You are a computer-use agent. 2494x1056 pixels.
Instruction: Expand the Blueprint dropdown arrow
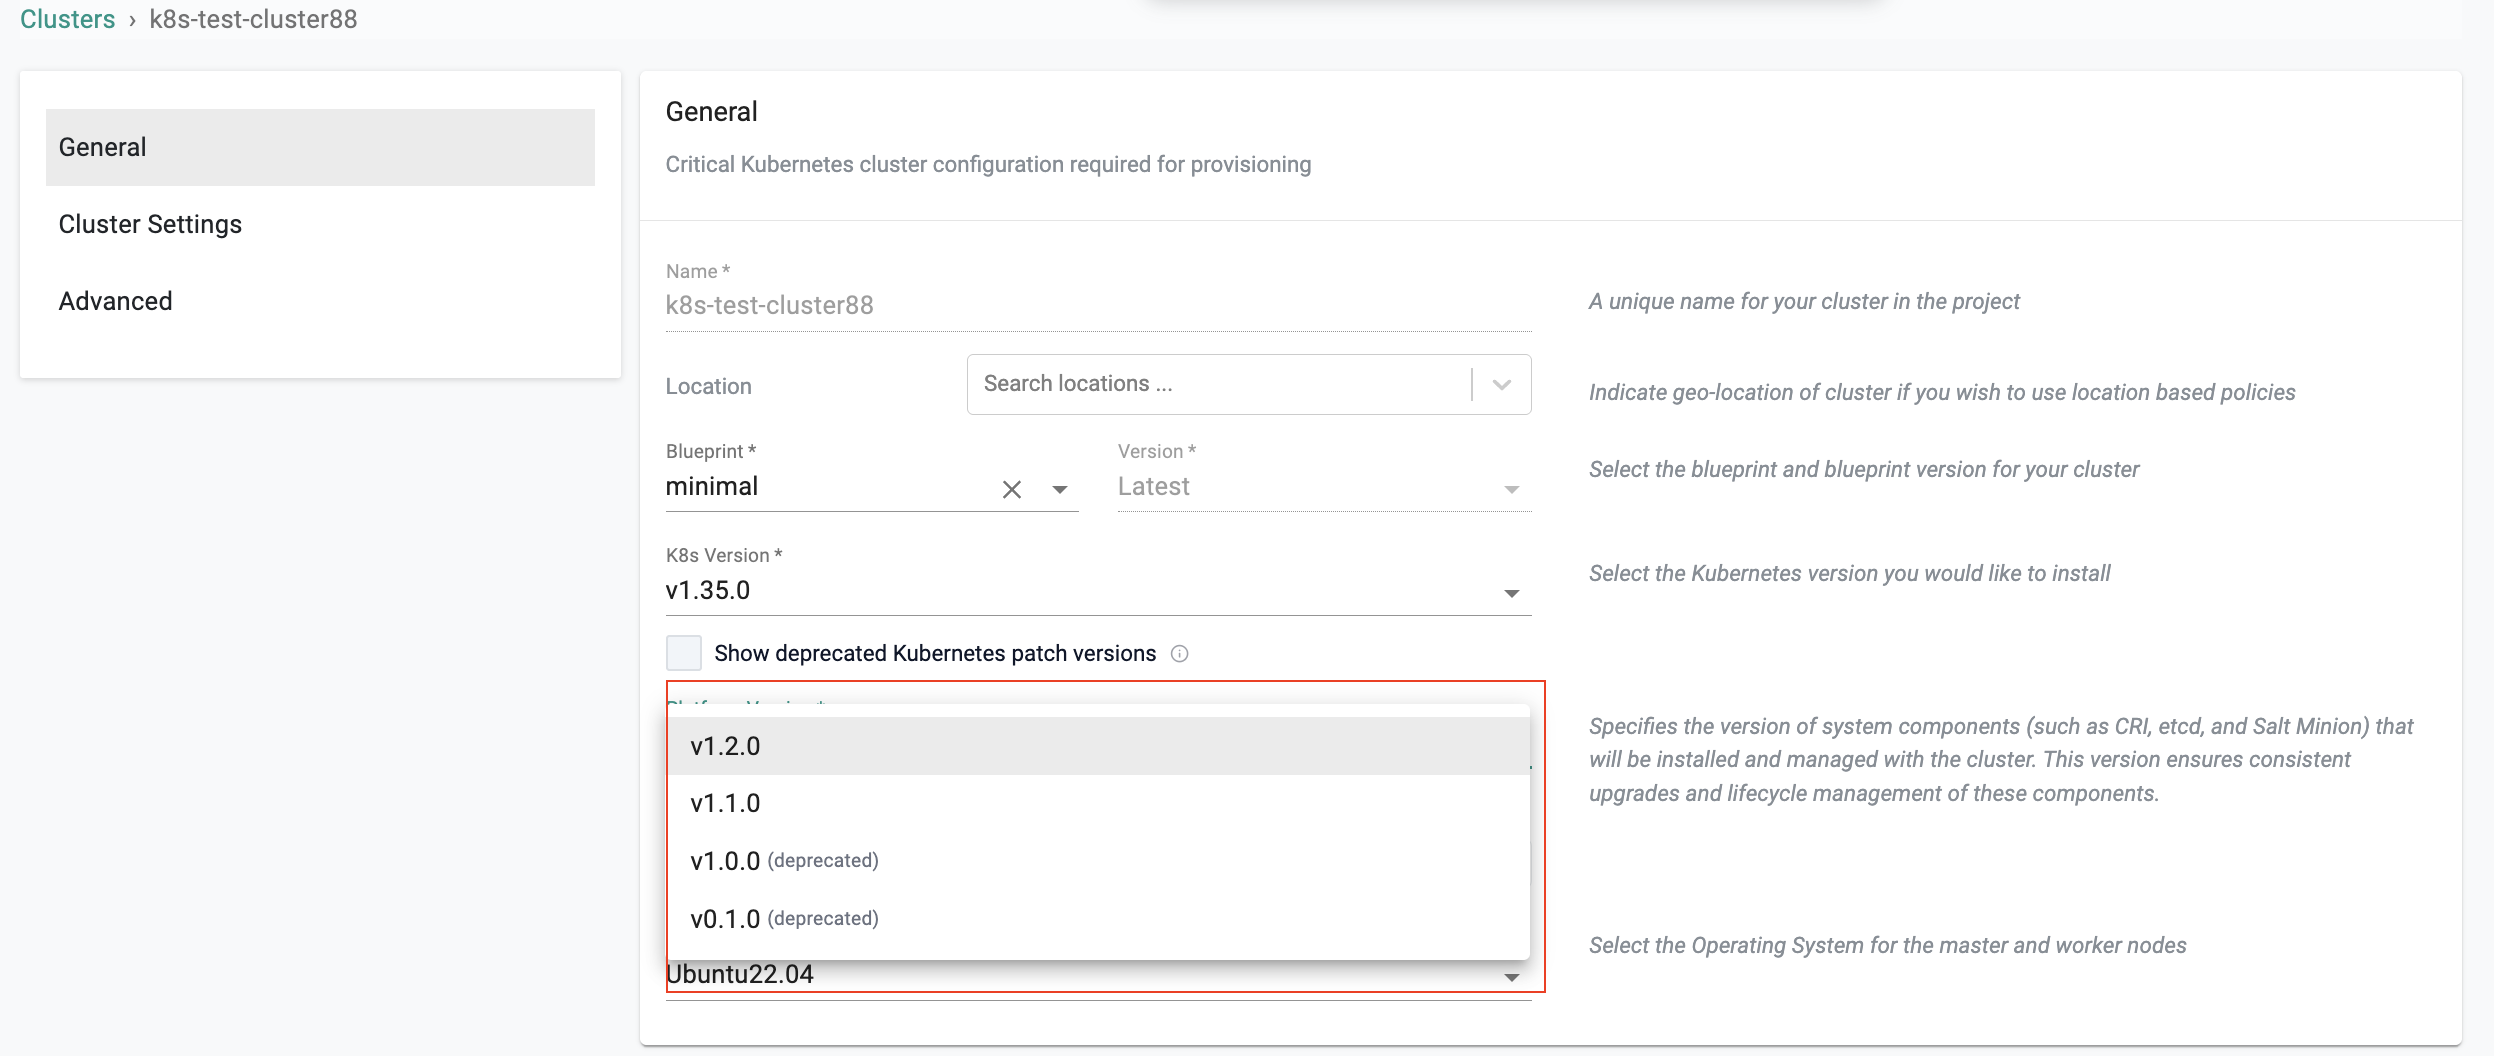pos(1059,489)
